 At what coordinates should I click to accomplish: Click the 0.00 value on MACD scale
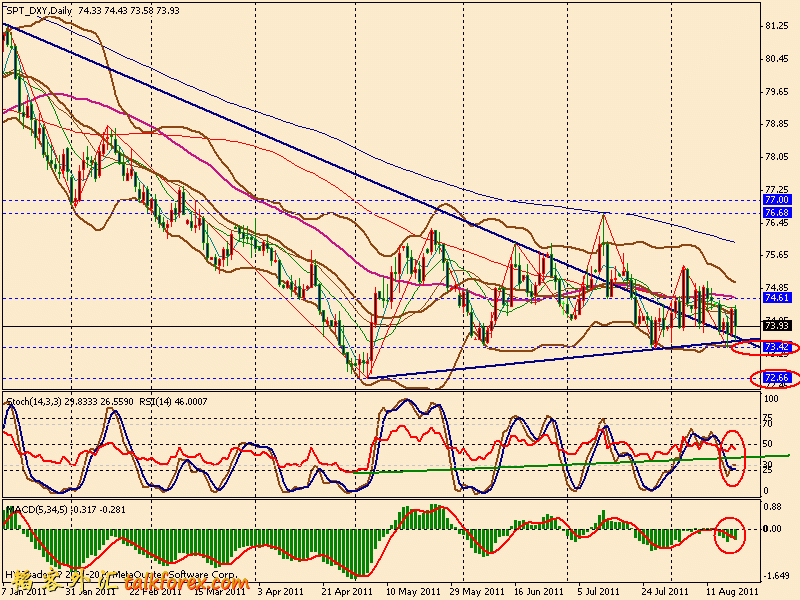point(773,529)
